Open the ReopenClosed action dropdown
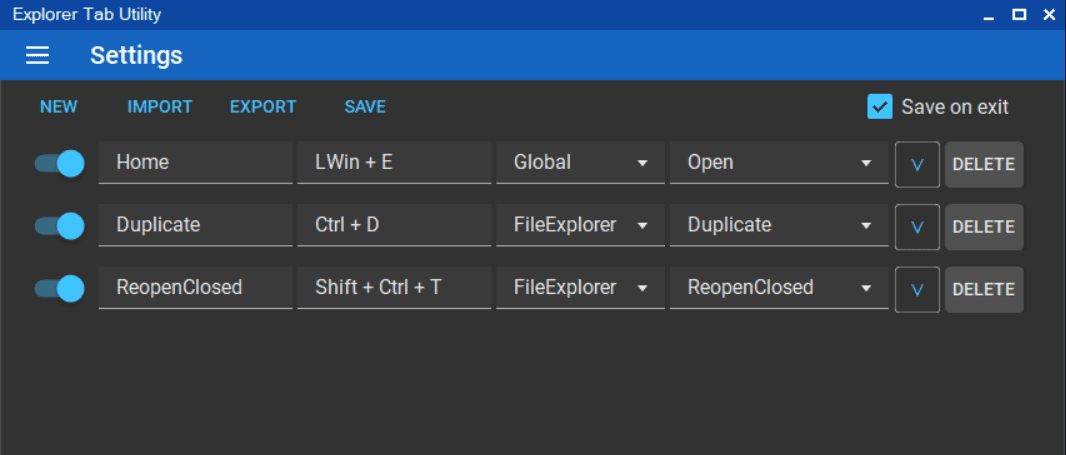This screenshot has width=1066, height=455. (x=779, y=288)
